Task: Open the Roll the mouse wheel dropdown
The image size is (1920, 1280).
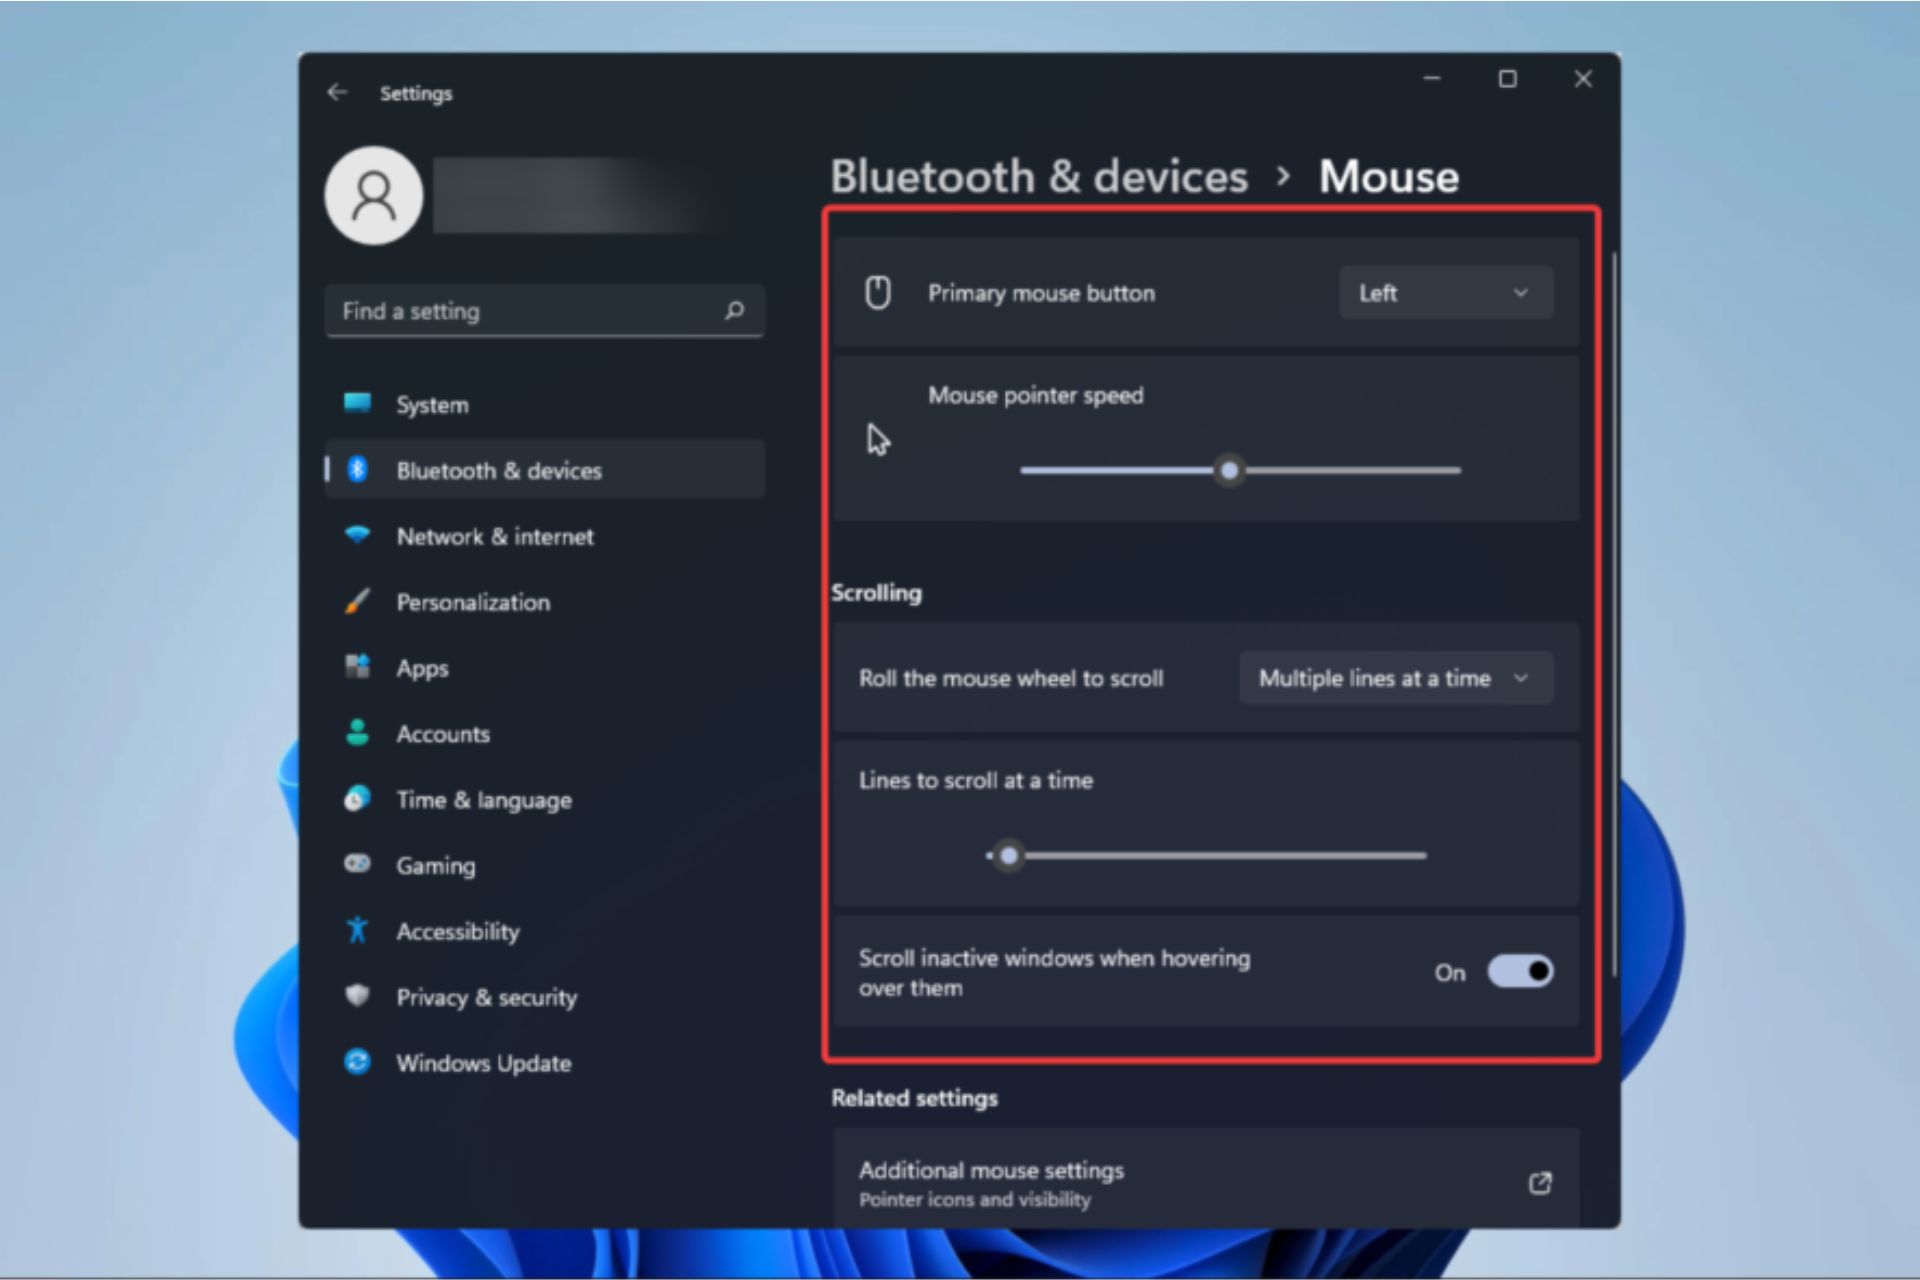Action: coord(1396,678)
